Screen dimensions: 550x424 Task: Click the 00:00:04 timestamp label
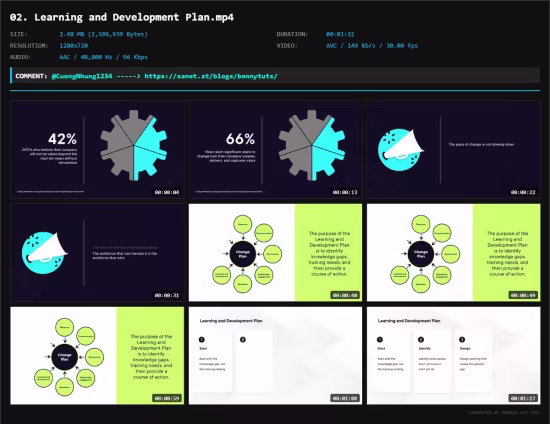(x=167, y=192)
